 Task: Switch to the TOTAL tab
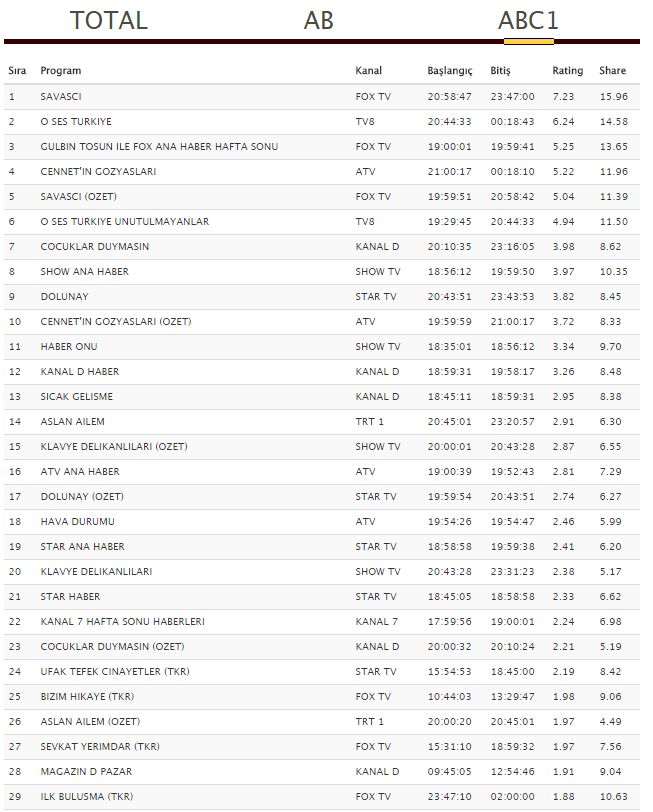tap(108, 20)
